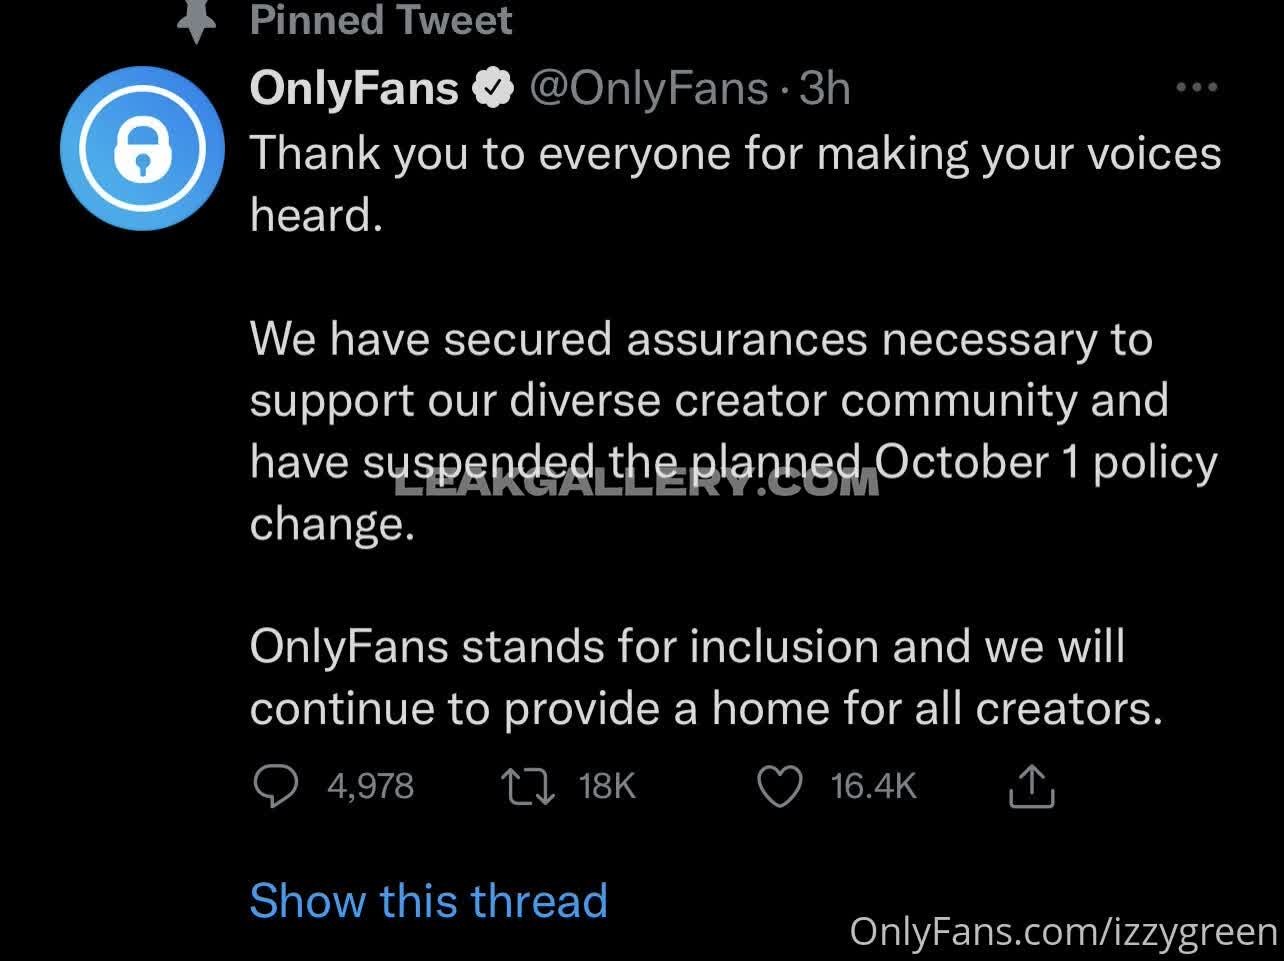
Task: Click the 'OnlyFans stands for inclusion' paragraph
Action: click(x=705, y=677)
